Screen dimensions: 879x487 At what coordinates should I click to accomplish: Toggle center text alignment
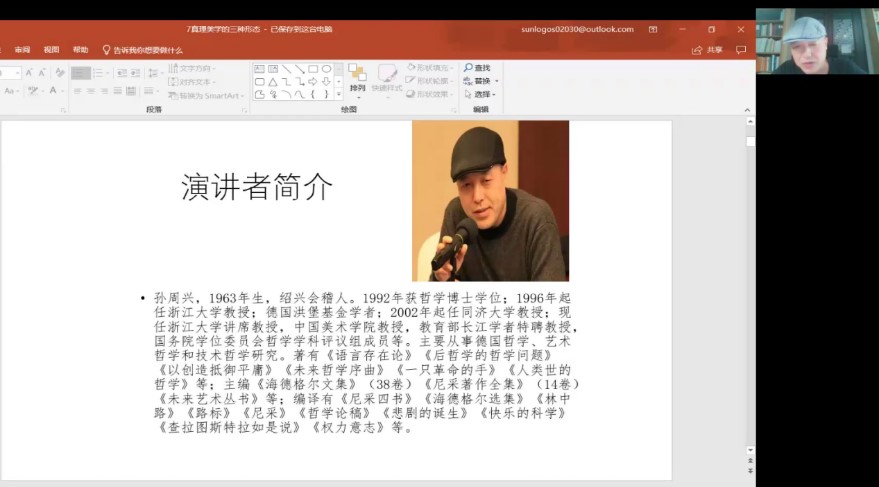tap(91, 91)
